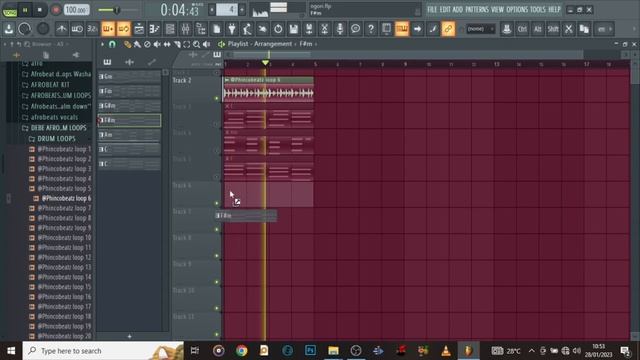The width and height of the screenshot is (640, 360).
Task: Expand the AFROBEAT KIT folder
Action: coord(46,84)
